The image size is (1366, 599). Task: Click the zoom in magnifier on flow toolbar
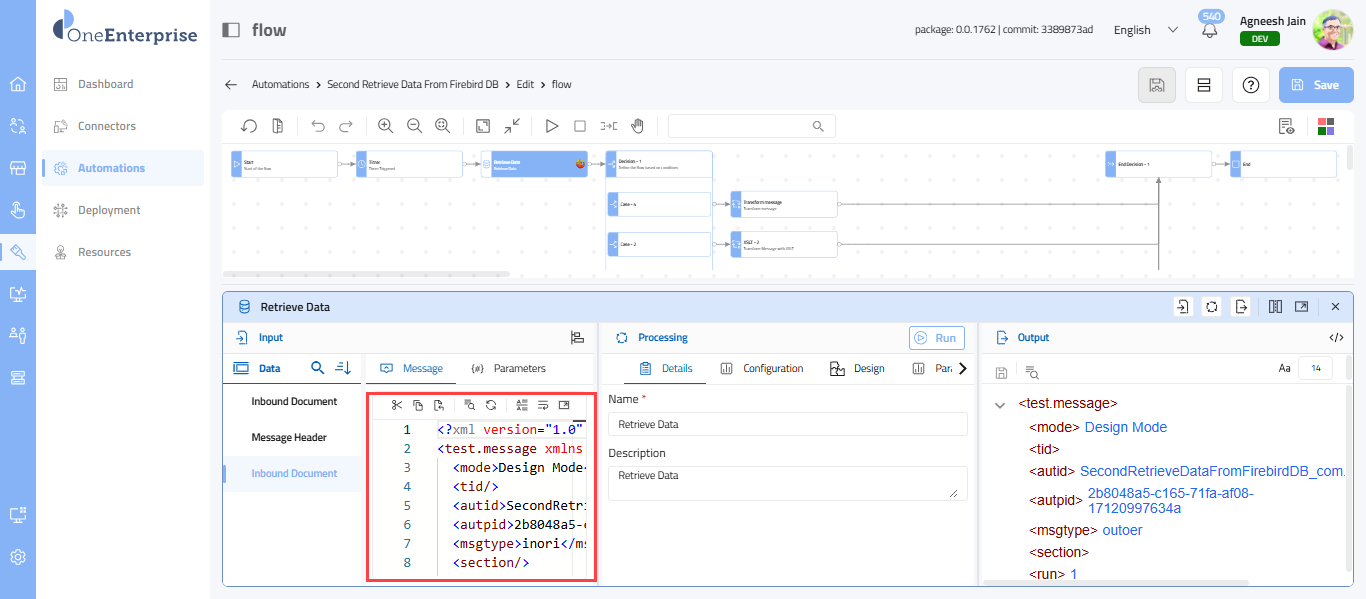tap(385, 126)
